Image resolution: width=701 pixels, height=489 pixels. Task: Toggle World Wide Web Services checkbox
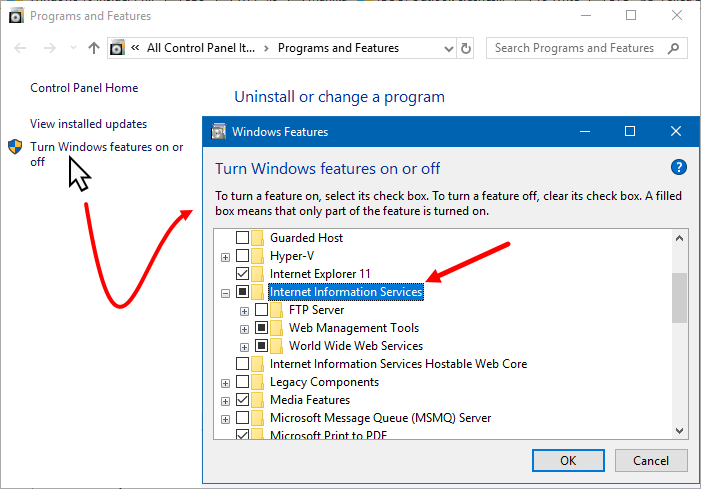[262, 346]
